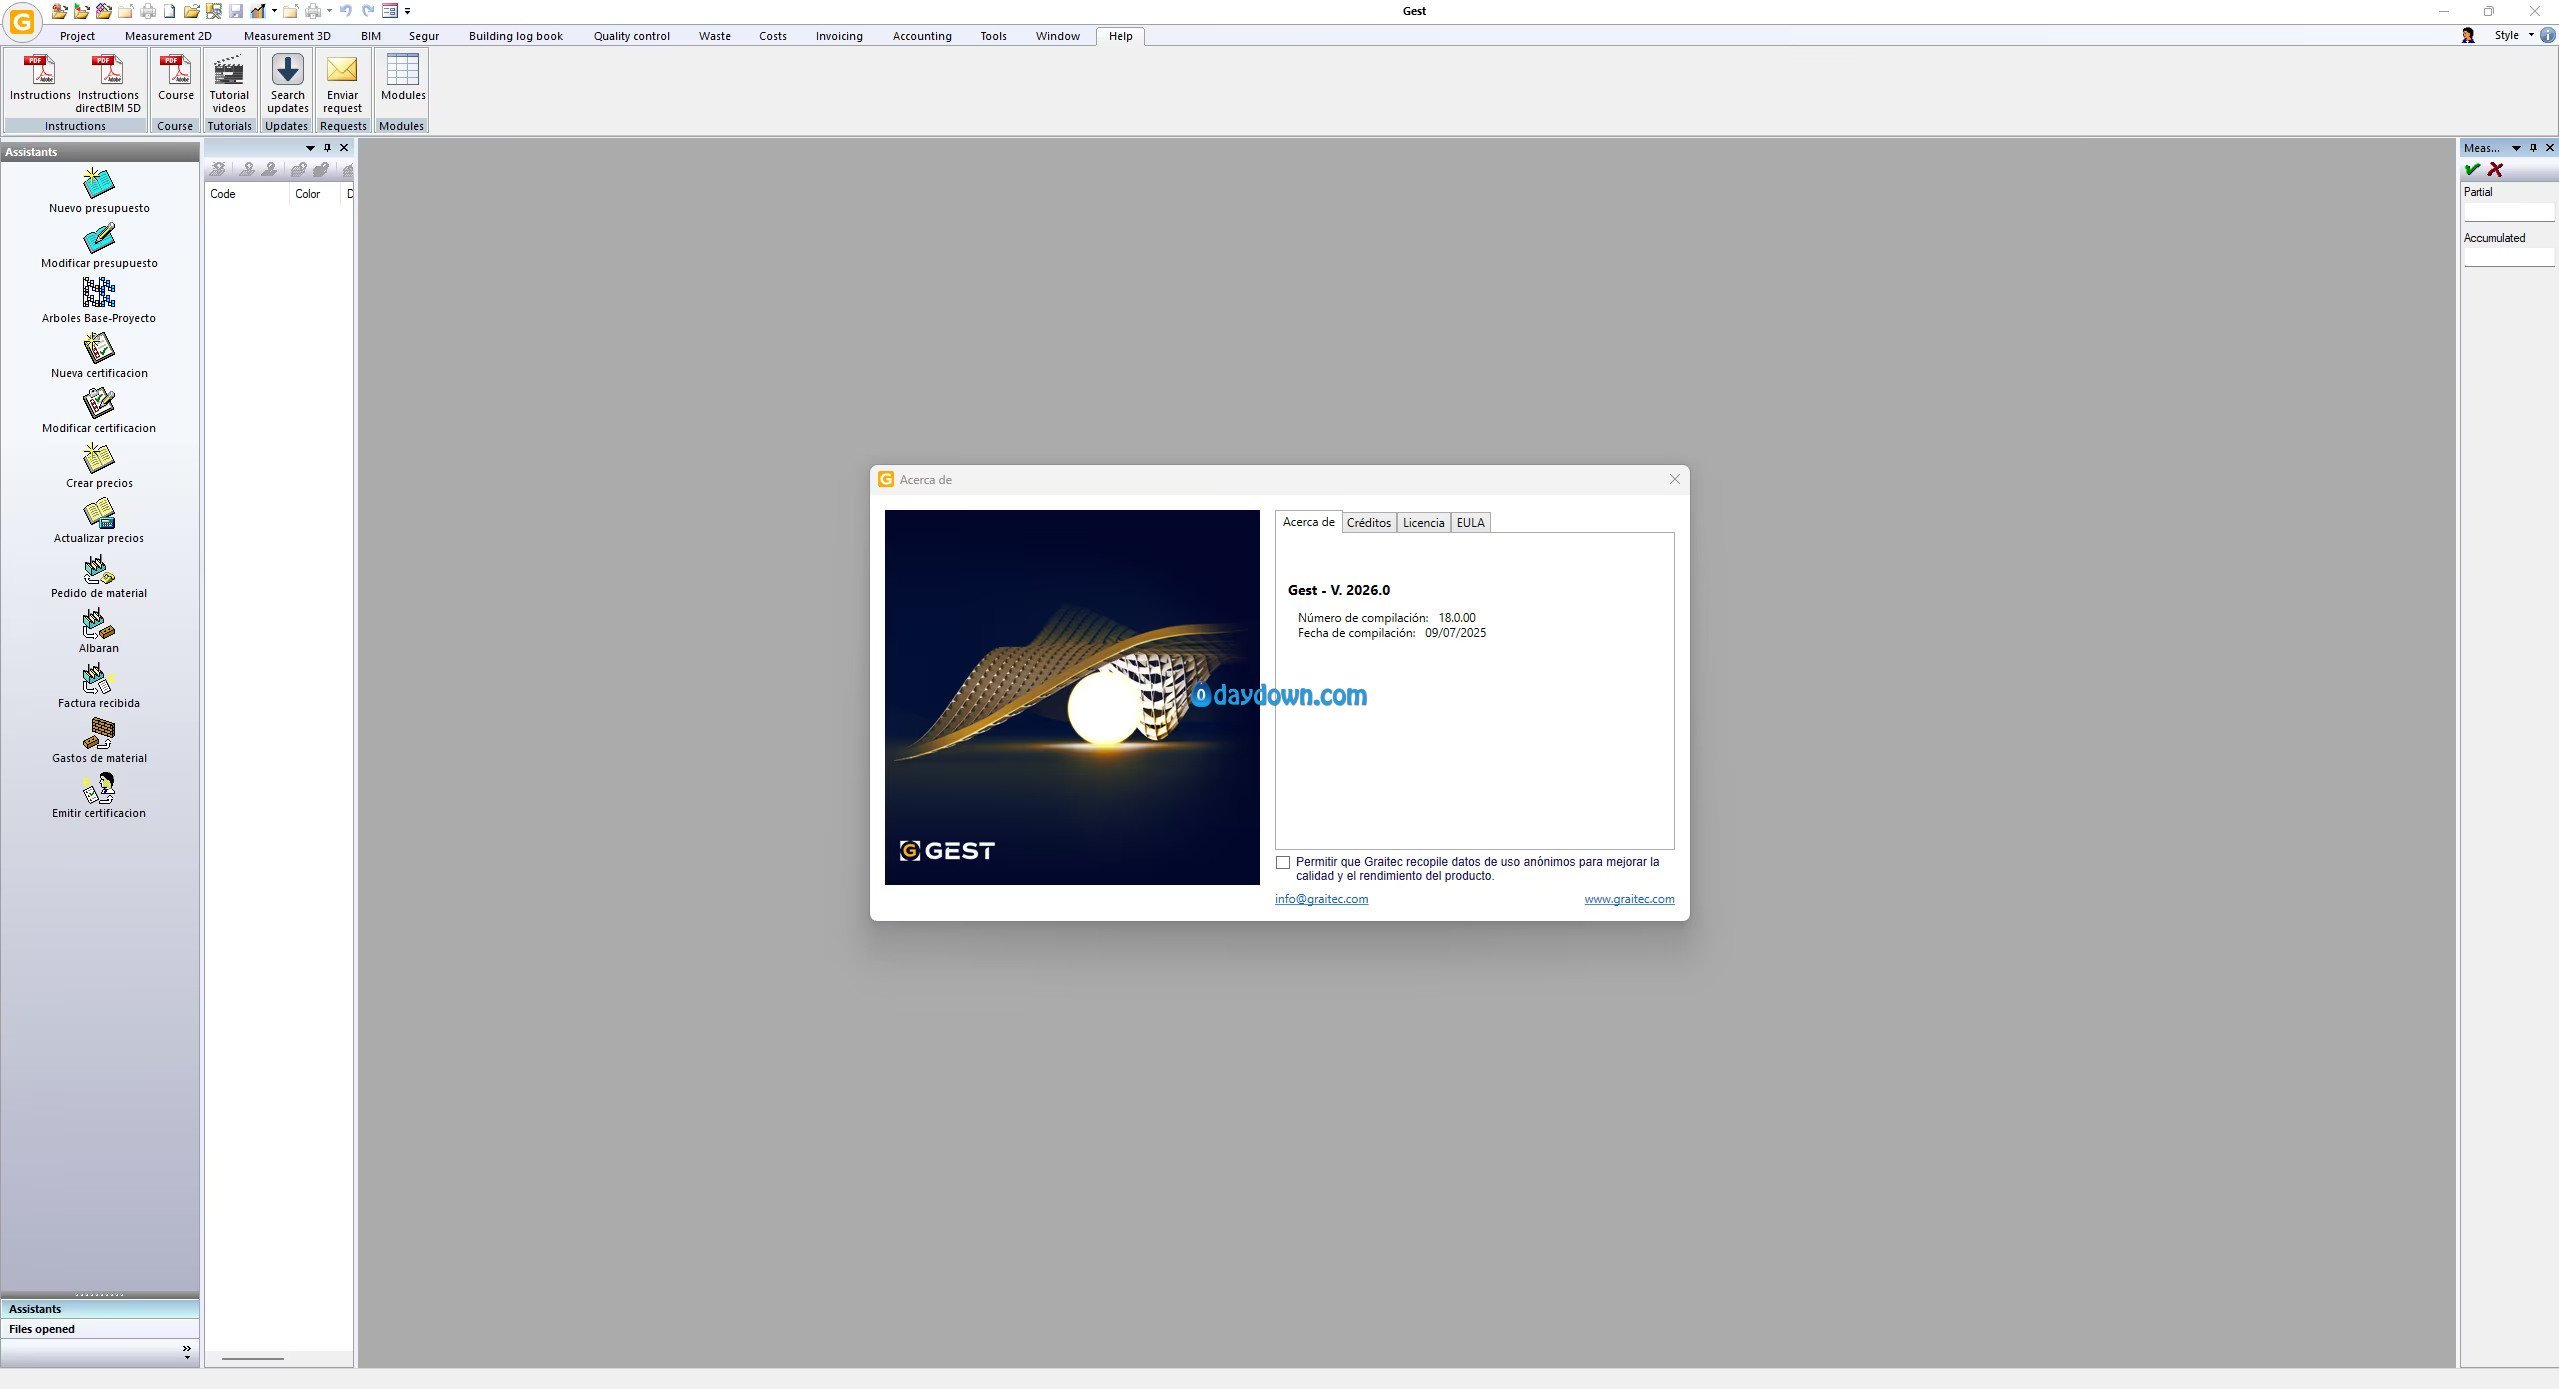The image size is (2559, 1389).
Task: Open Gastos de material assistant
Action: 99,741
